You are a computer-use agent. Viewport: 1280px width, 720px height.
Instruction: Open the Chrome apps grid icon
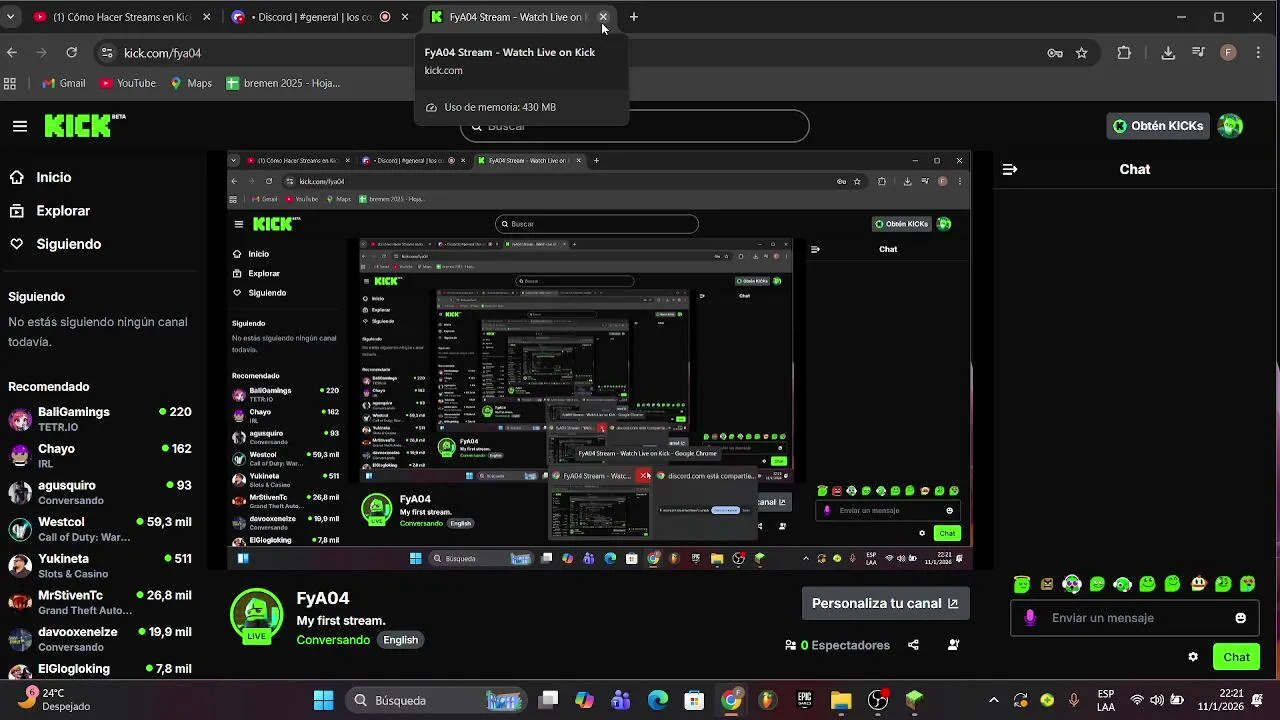tap(10, 83)
